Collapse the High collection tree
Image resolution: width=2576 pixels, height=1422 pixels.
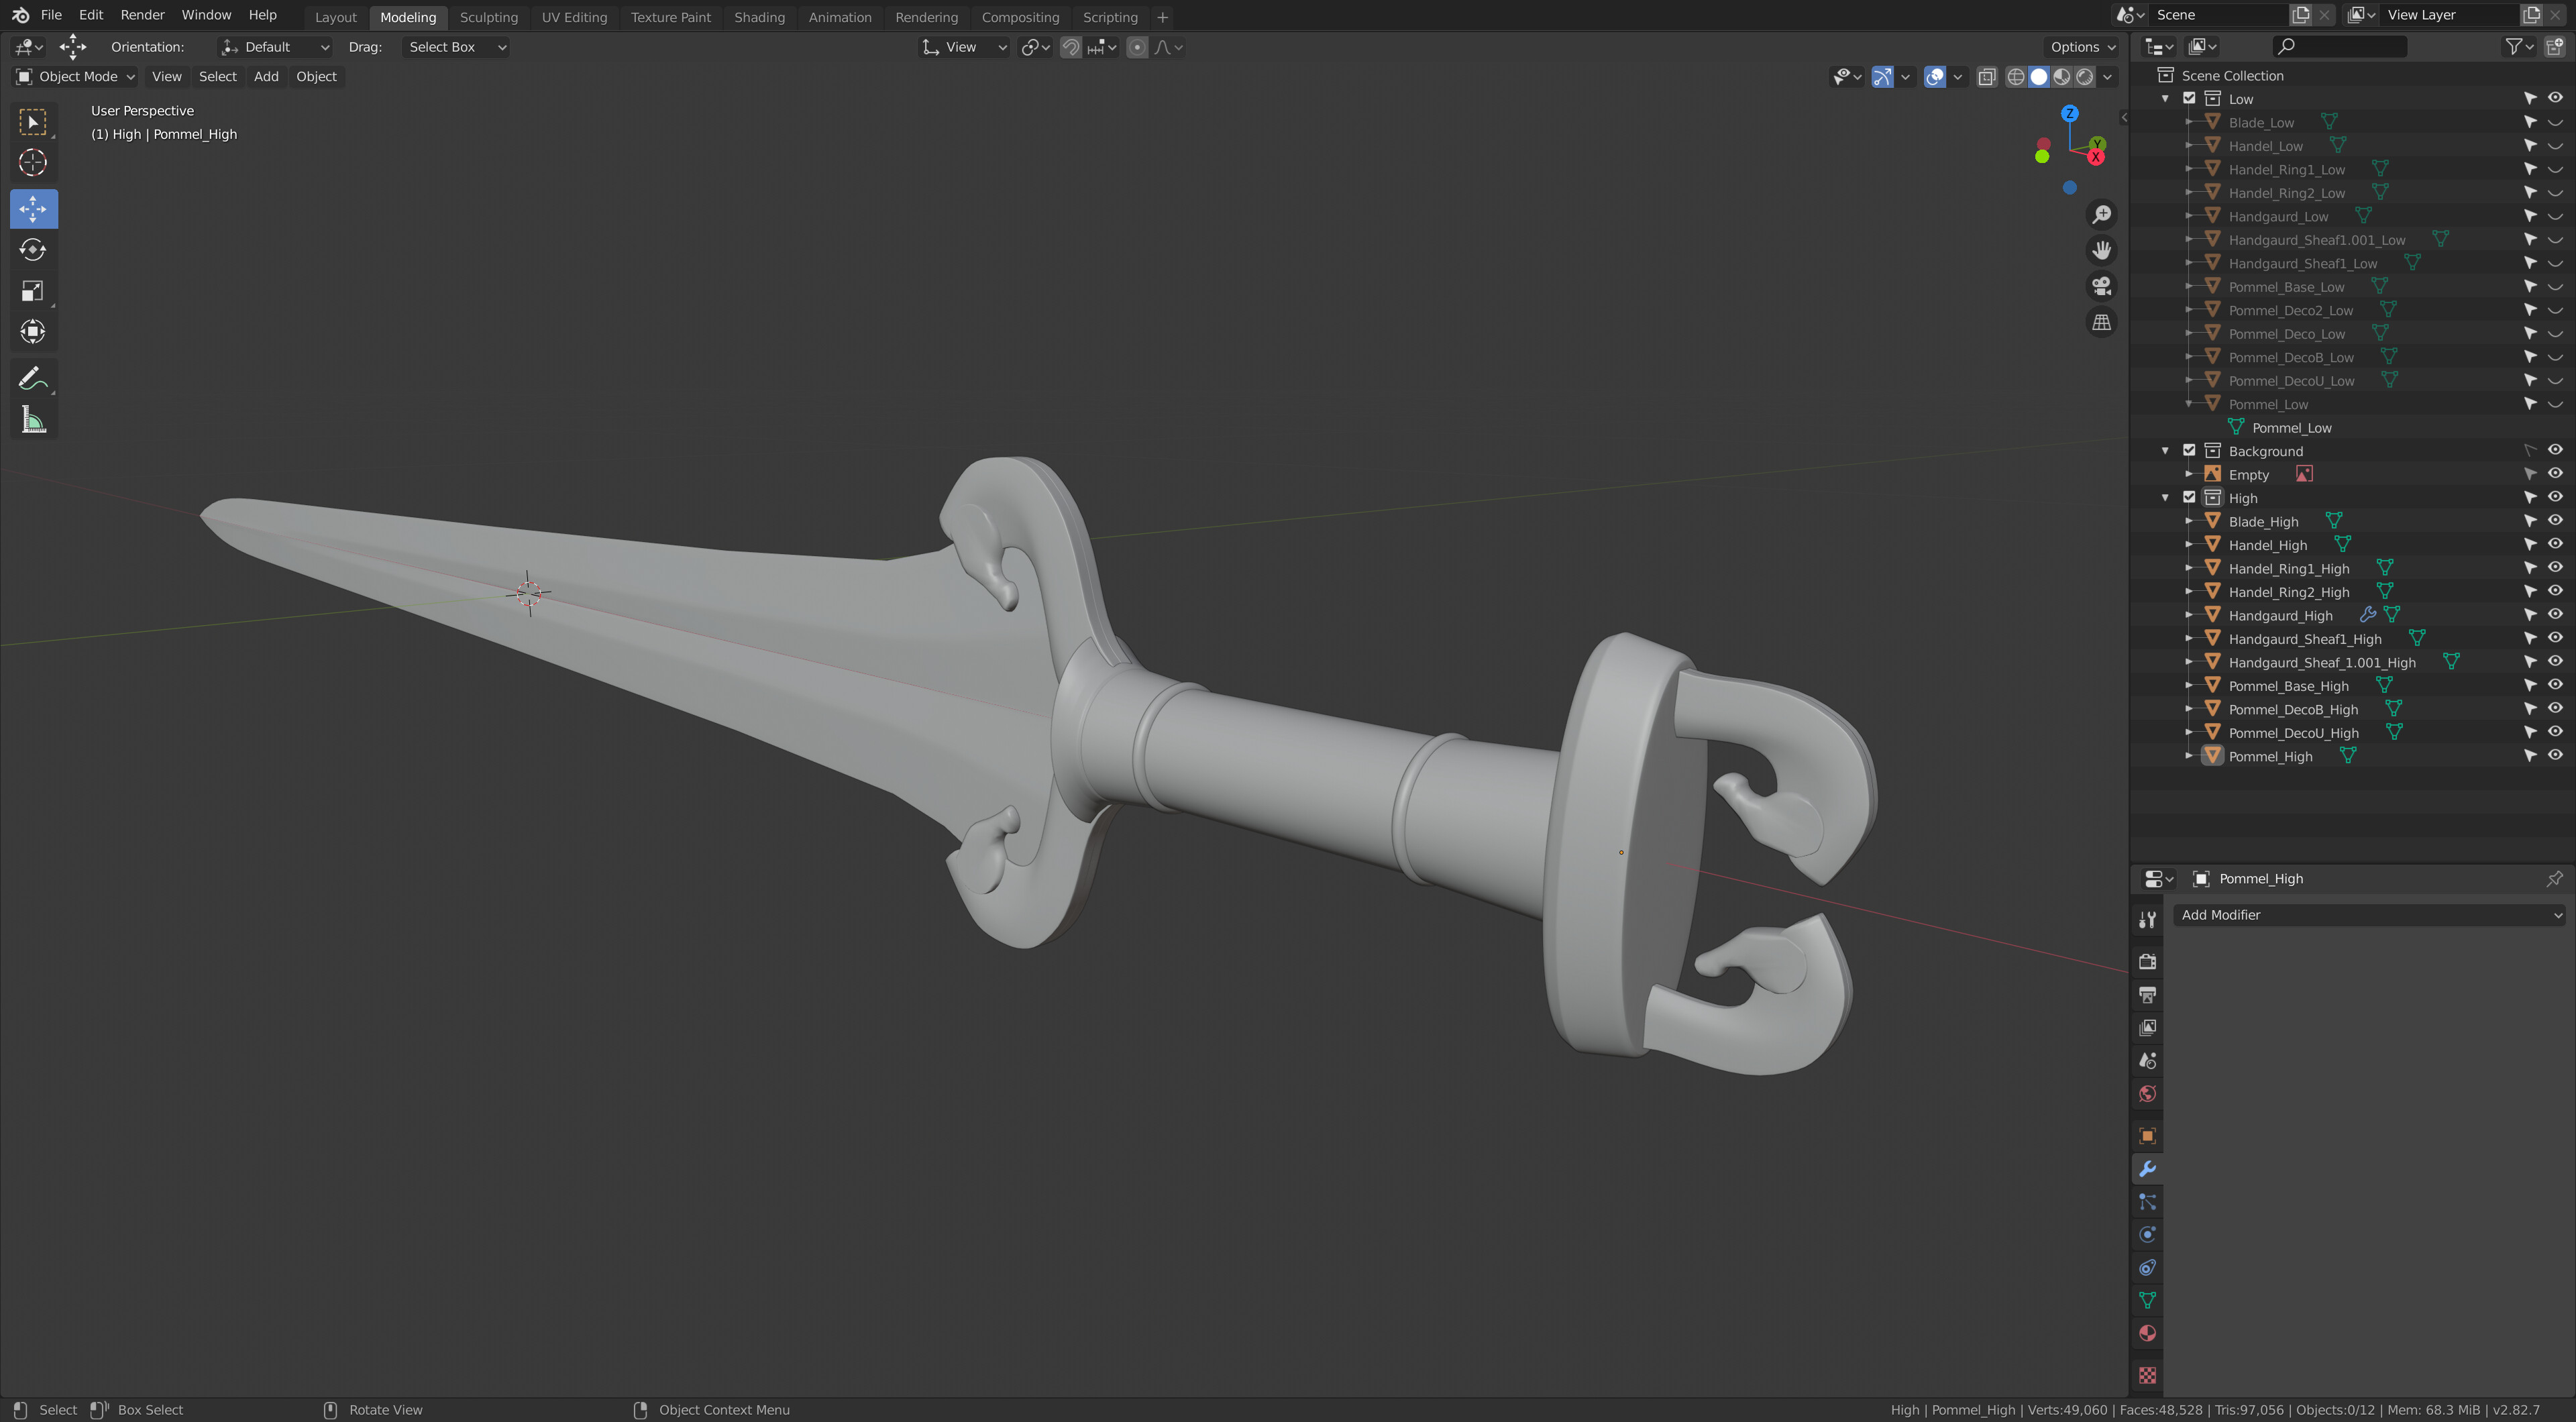[2165, 498]
